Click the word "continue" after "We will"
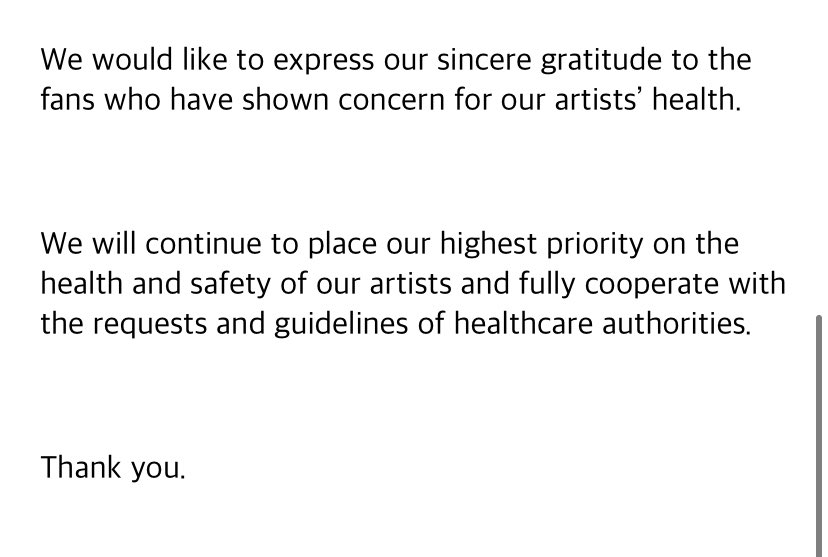Screen dimensions: 828x557 coord(203,244)
